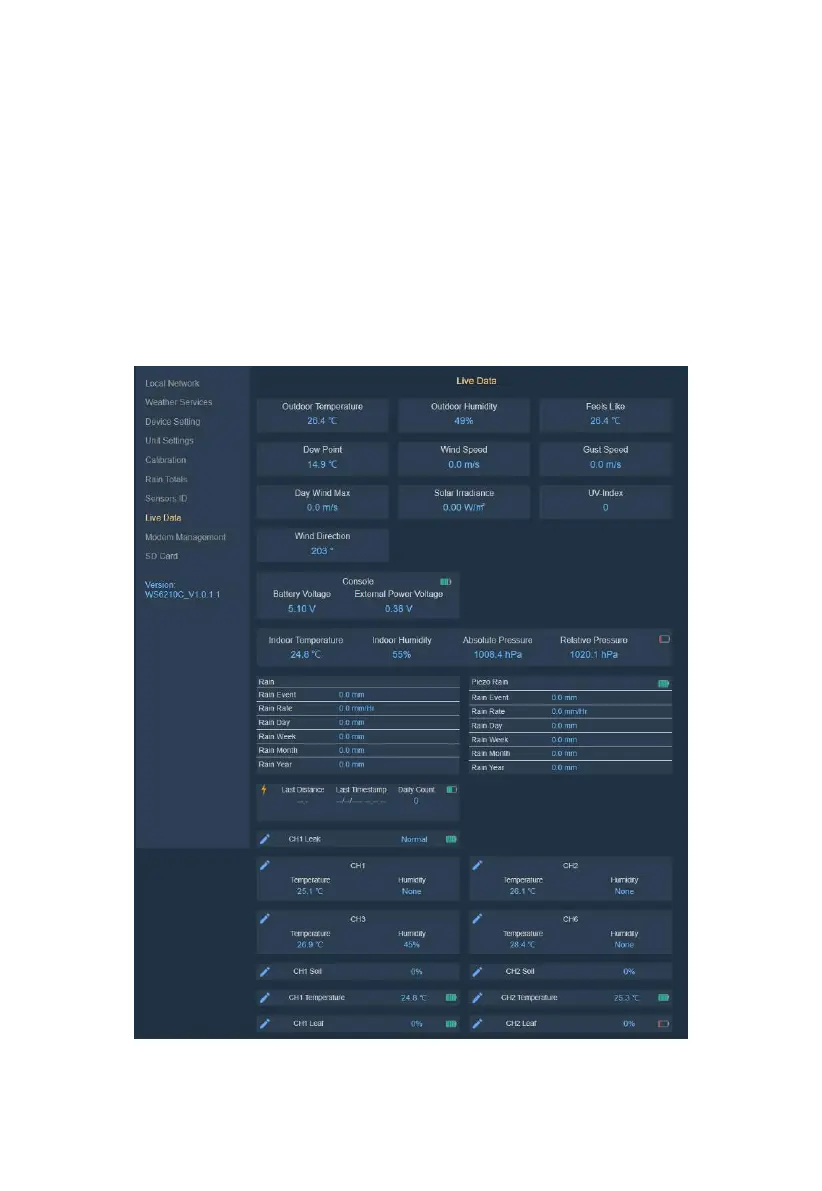Click the CH3 Humidity value 45%
The height and width of the screenshot is (1191, 822).
pos(412,945)
